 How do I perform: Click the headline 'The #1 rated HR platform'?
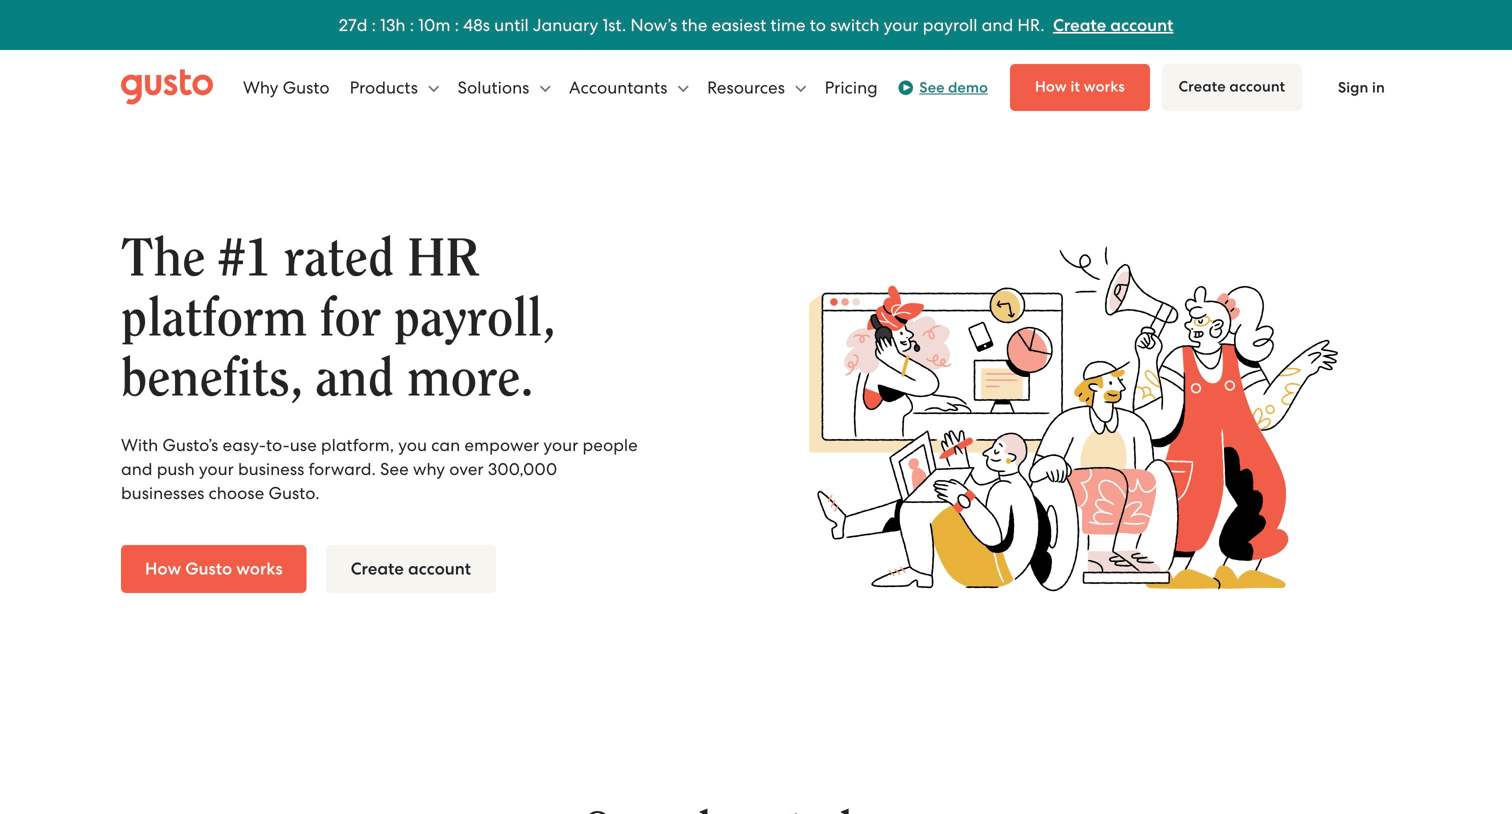pos(338,318)
